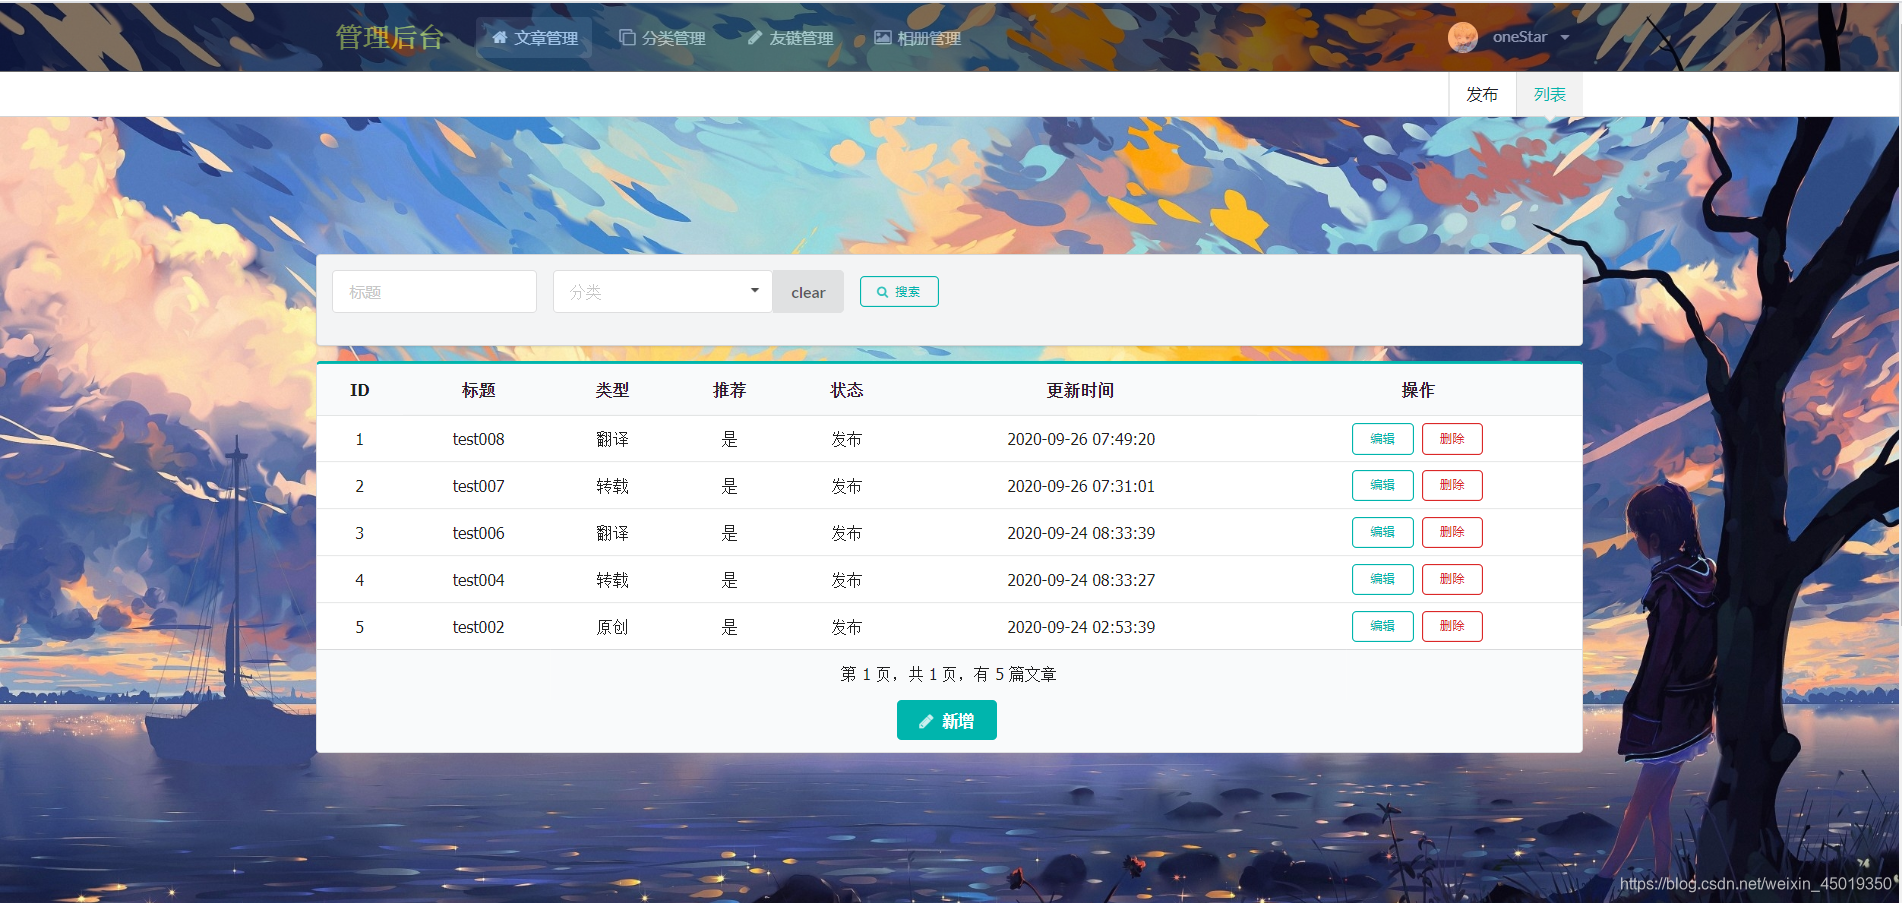
Task: Click timestamp 2020-09-24 08:33:39
Action: click(1081, 533)
